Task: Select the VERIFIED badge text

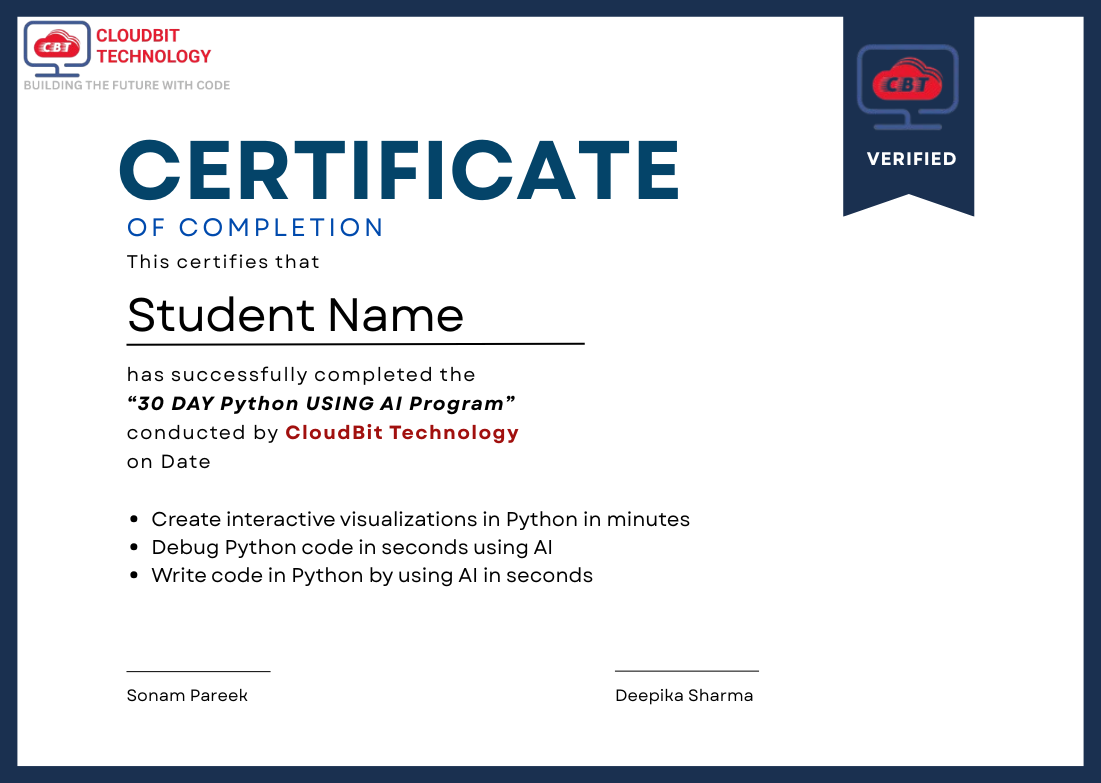Action: (911, 159)
